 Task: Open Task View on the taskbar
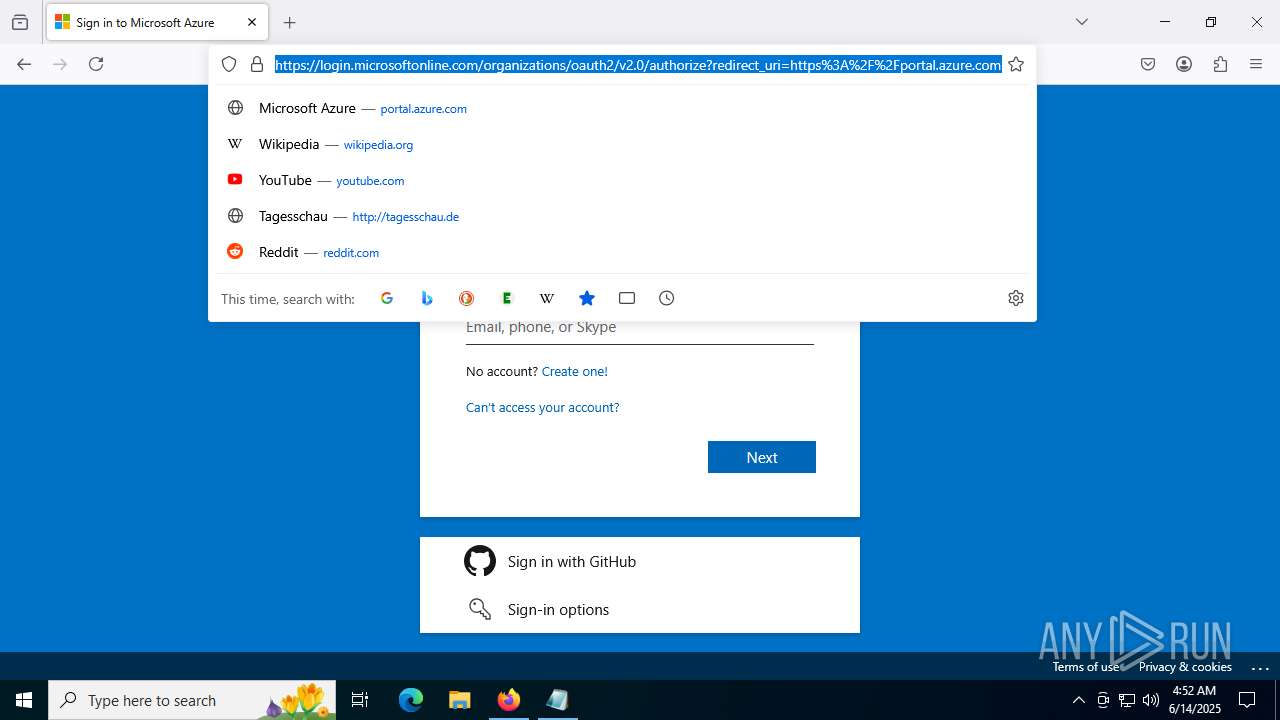pyautogui.click(x=360, y=700)
